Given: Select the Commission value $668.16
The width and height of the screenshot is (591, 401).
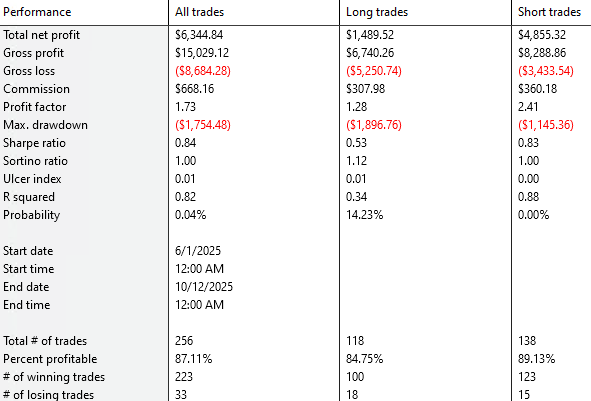Looking at the screenshot, I should coord(194,89).
